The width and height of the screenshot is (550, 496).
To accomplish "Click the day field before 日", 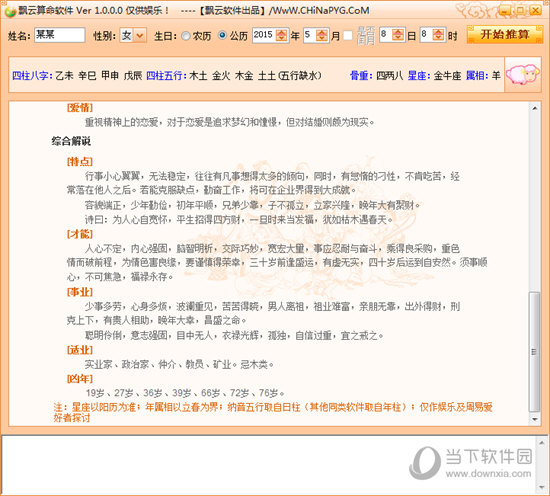I will (386, 35).
